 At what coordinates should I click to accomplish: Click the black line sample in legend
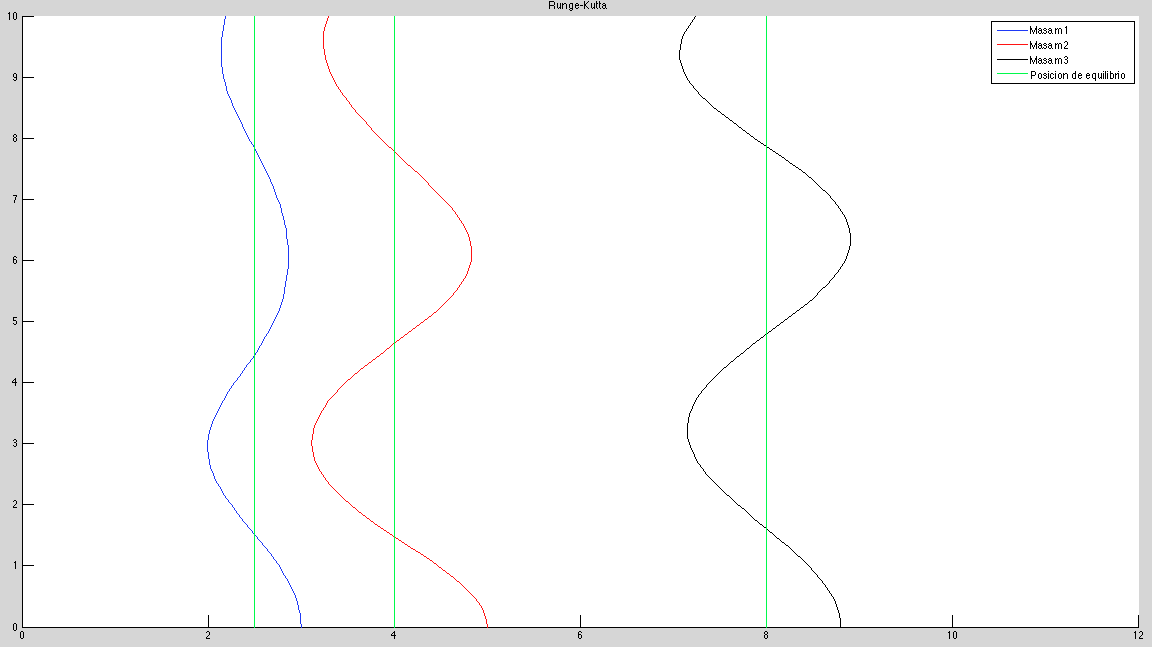[x=1010, y=61]
